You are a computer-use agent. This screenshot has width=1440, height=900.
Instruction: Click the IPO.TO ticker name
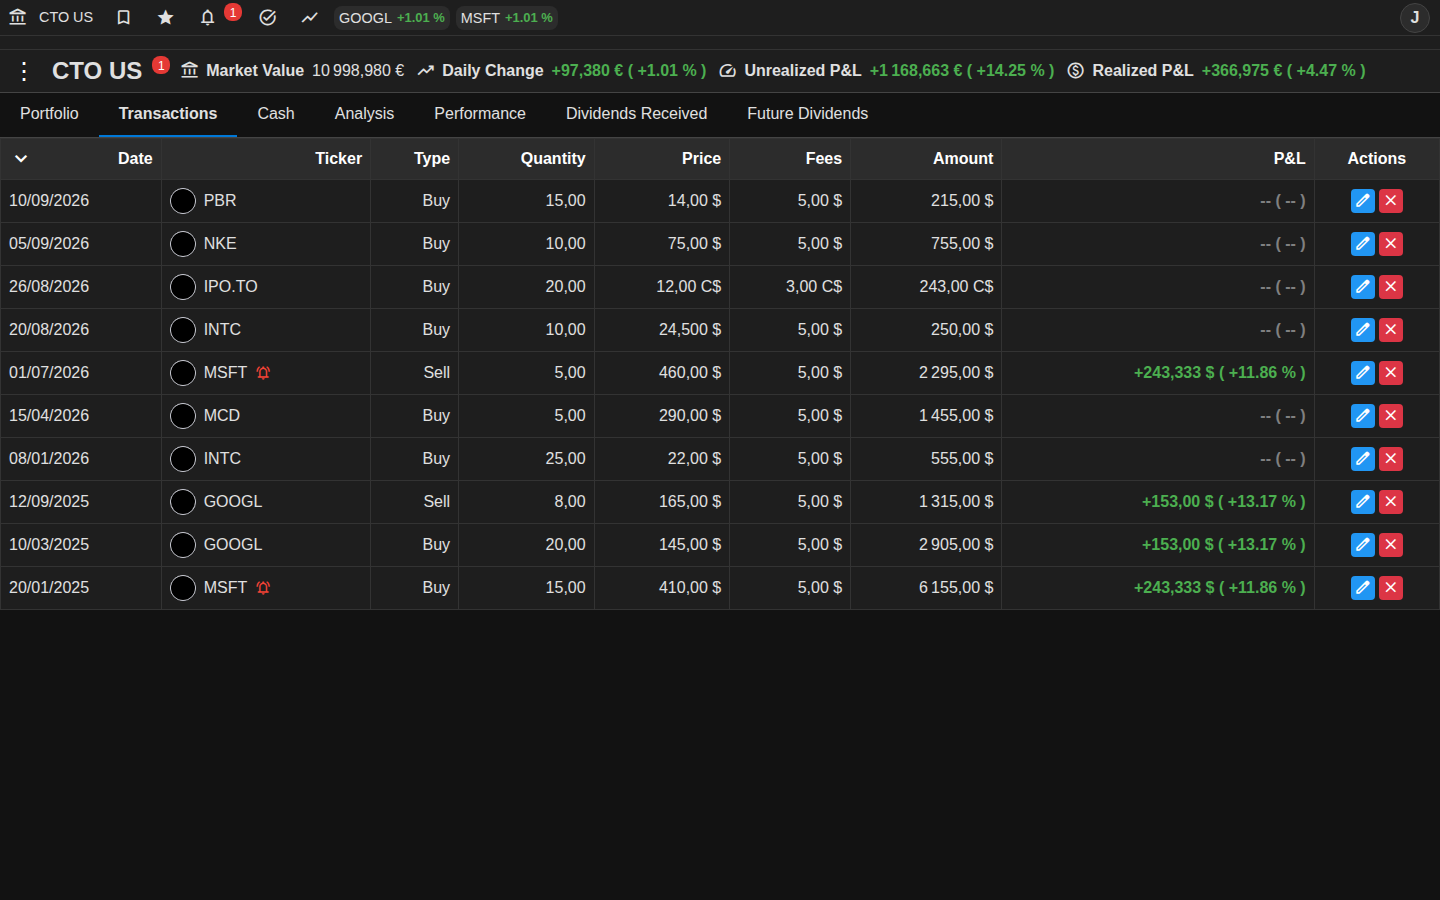(x=231, y=287)
